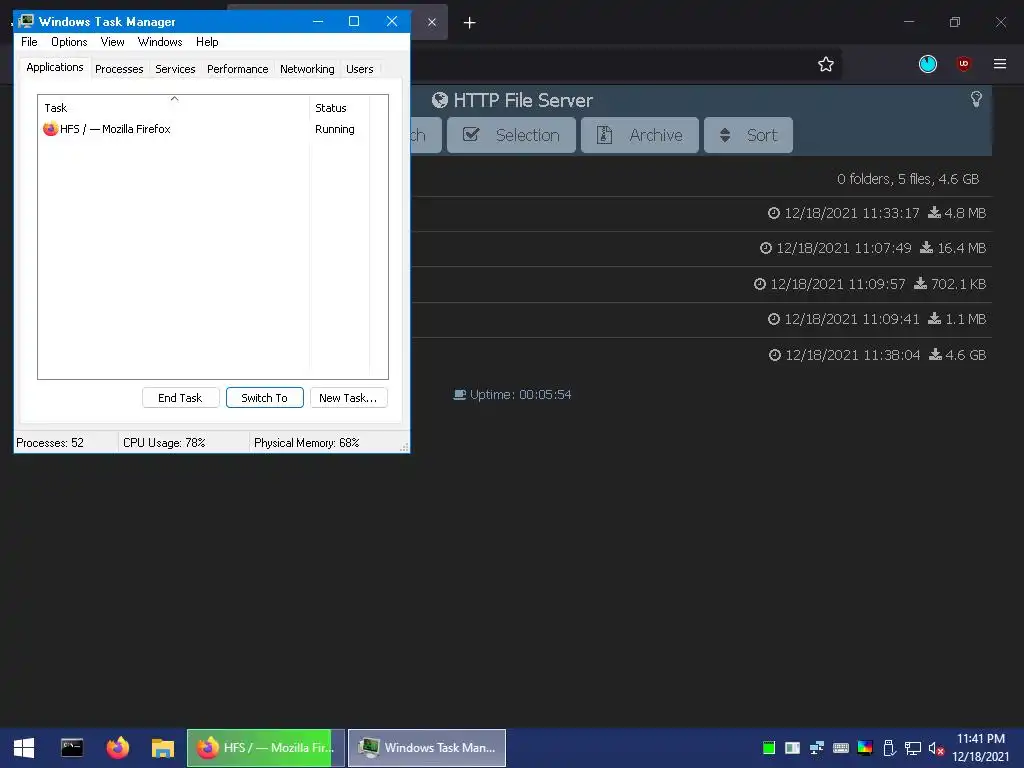
Task: Switch to the Processes tab
Action: (x=119, y=69)
